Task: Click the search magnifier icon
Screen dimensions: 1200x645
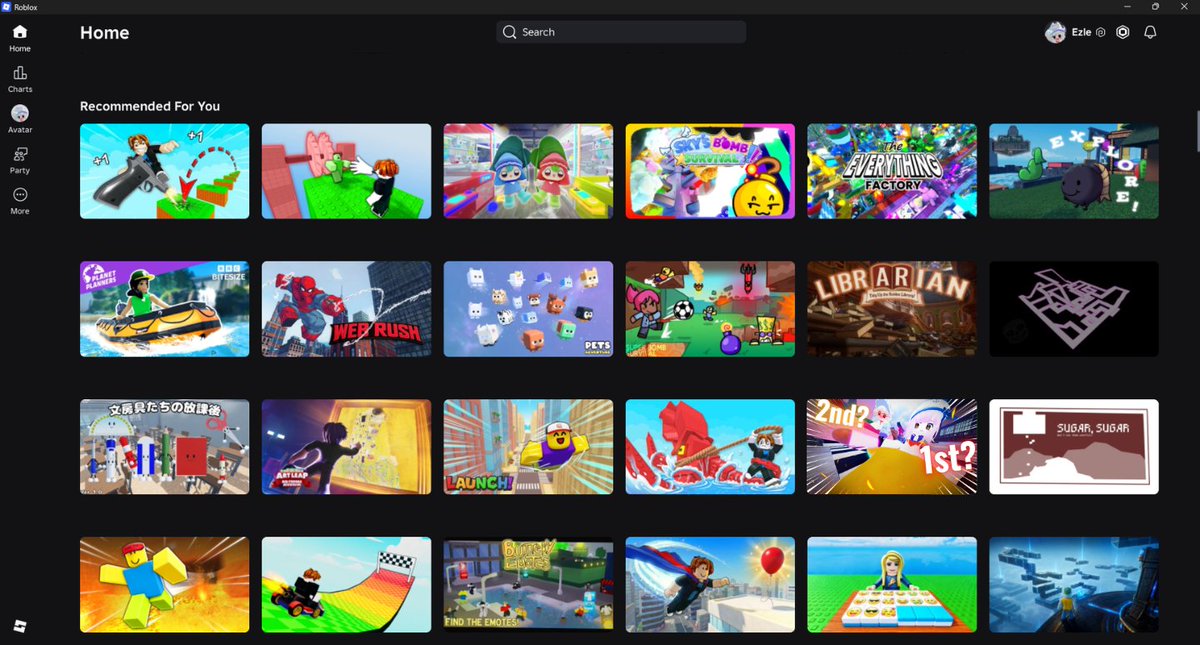Action: coord(510,32)
